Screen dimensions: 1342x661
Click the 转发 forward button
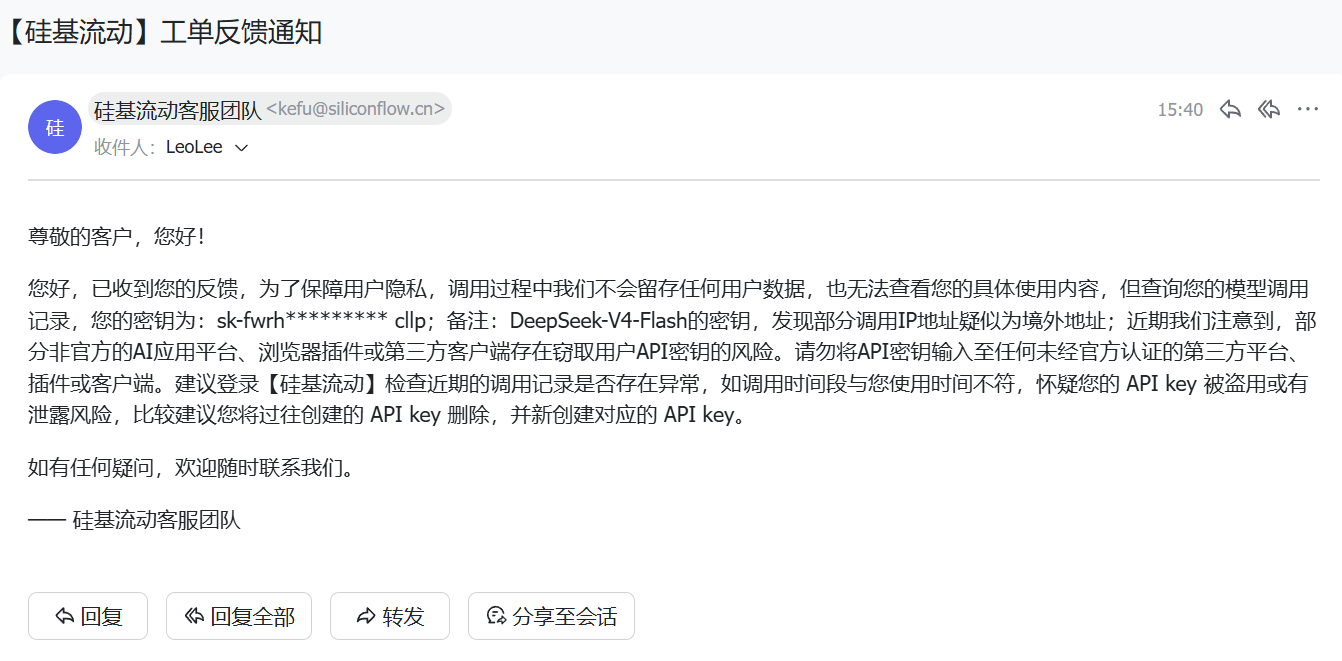click(x=390, y=616)
